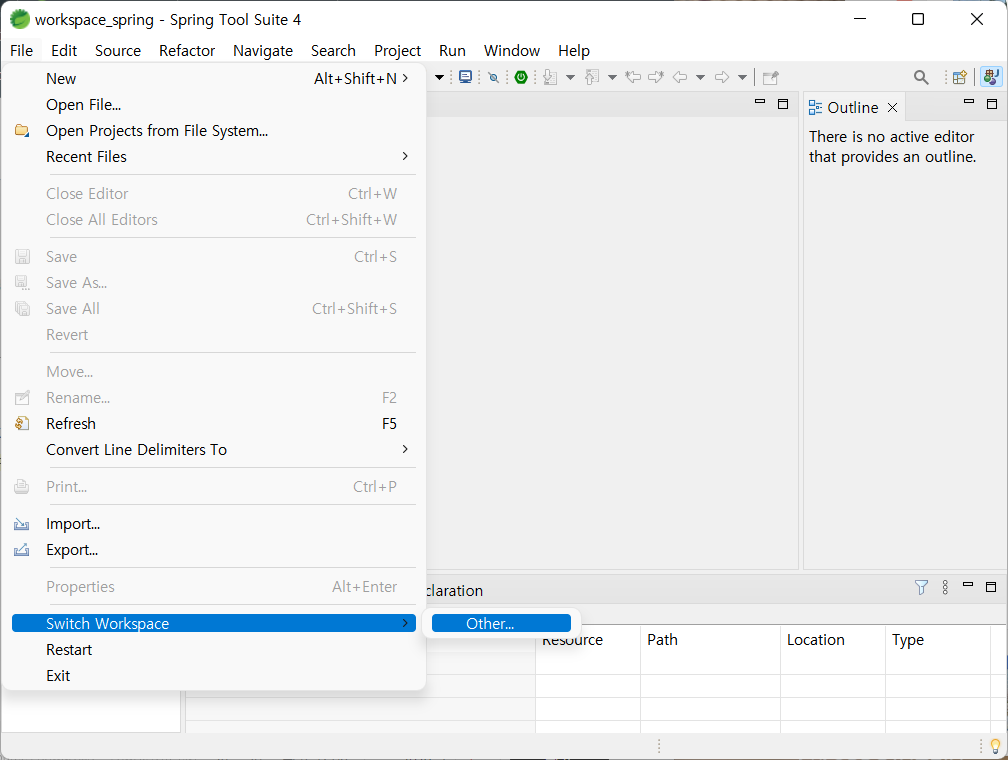Click the next edit location icon

[x=656, y=77]
